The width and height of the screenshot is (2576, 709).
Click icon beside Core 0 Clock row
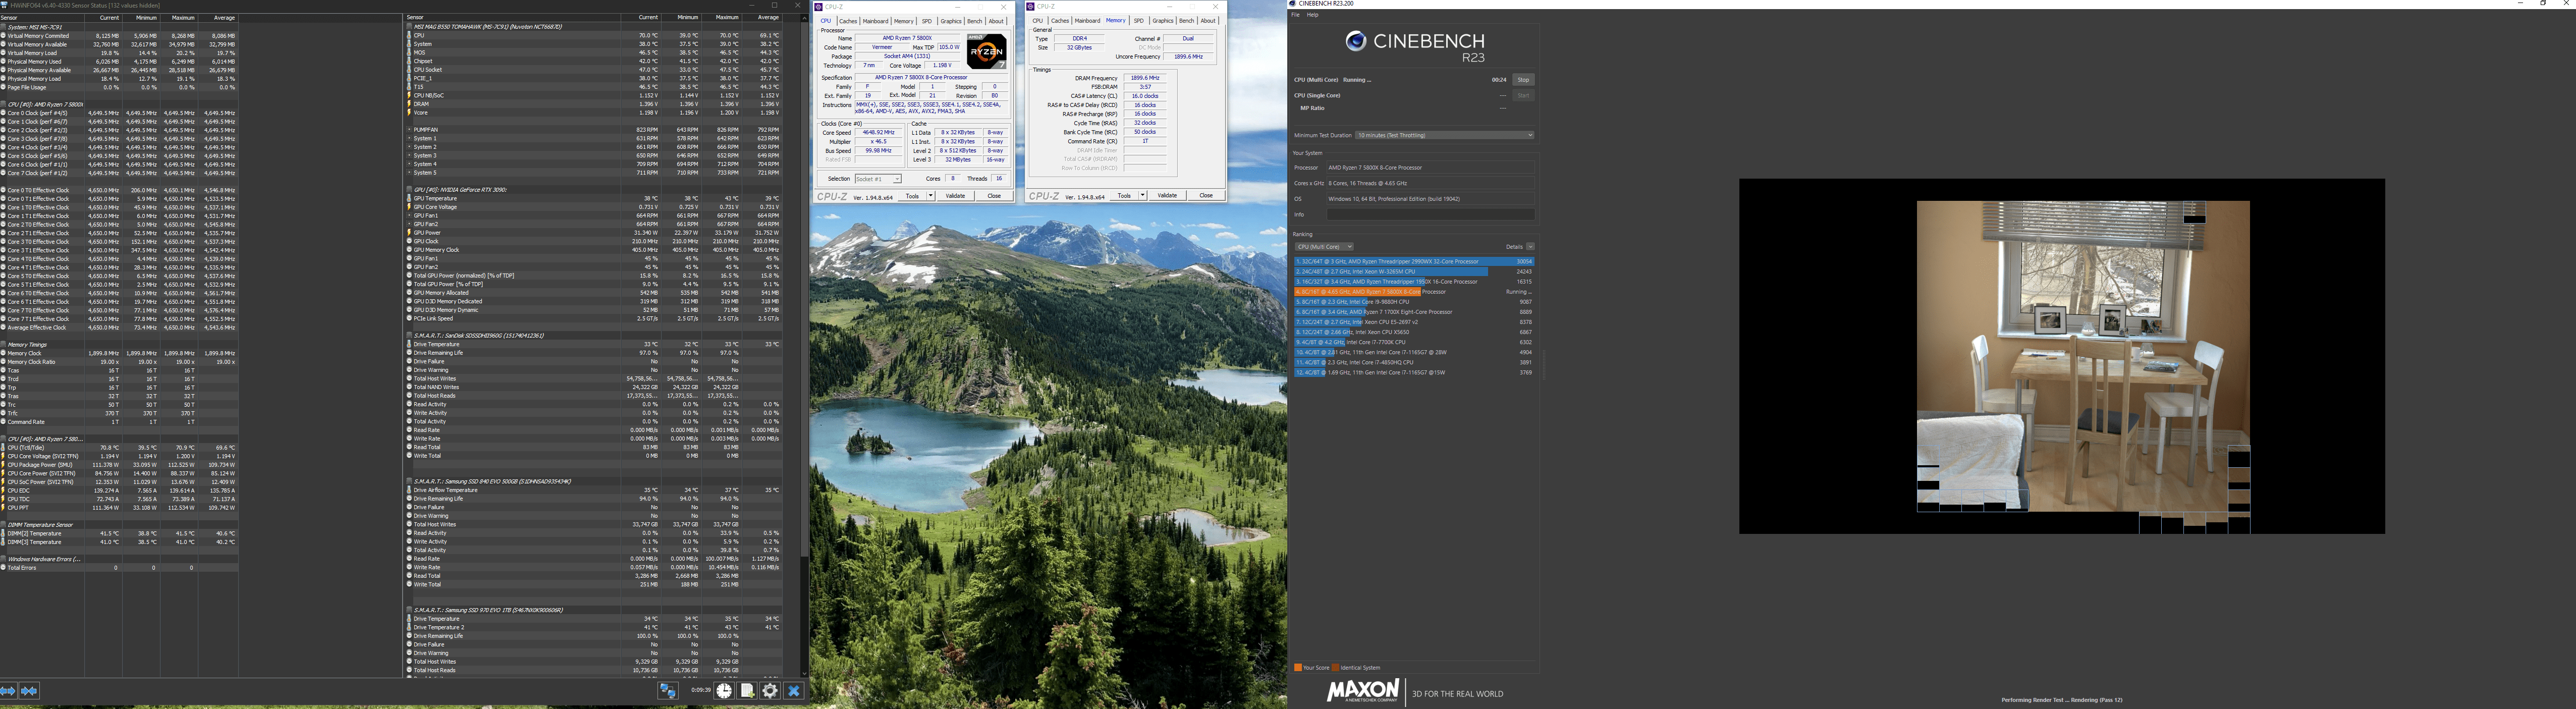(x=4, y=113)
